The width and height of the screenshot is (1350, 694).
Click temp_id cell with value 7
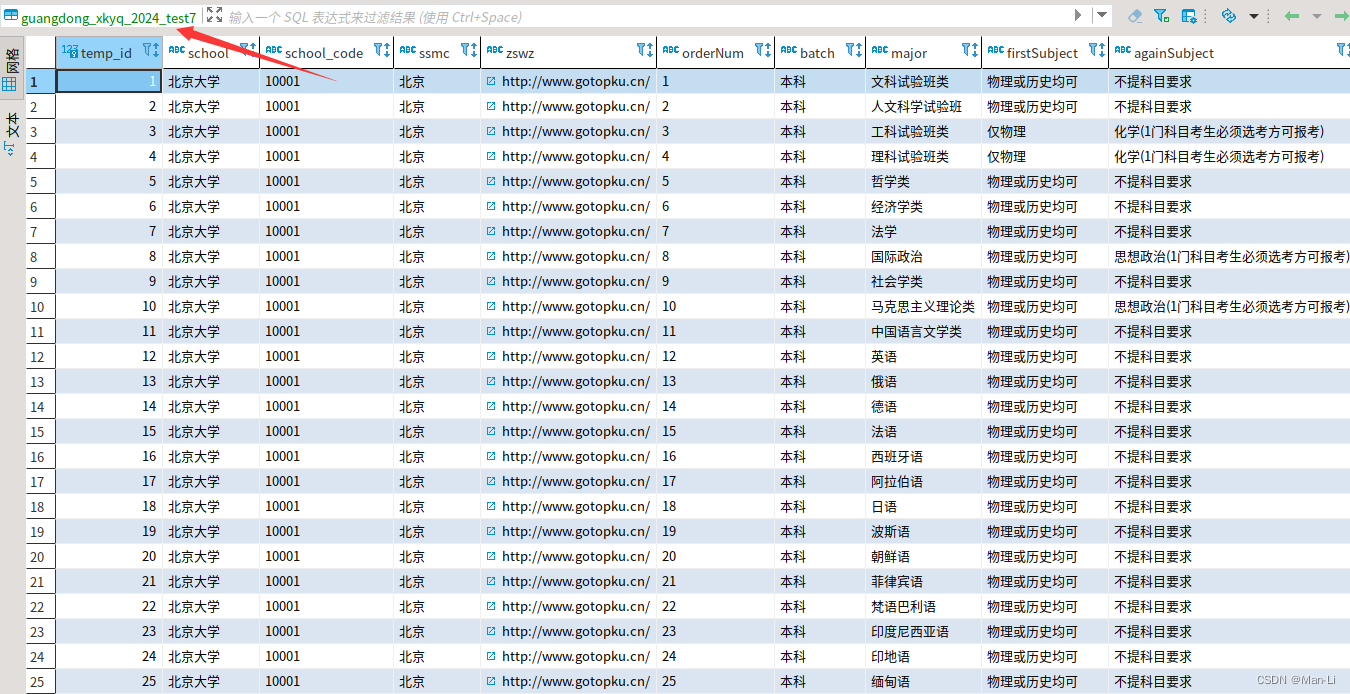pyautogui.click(x=109, y=231)
